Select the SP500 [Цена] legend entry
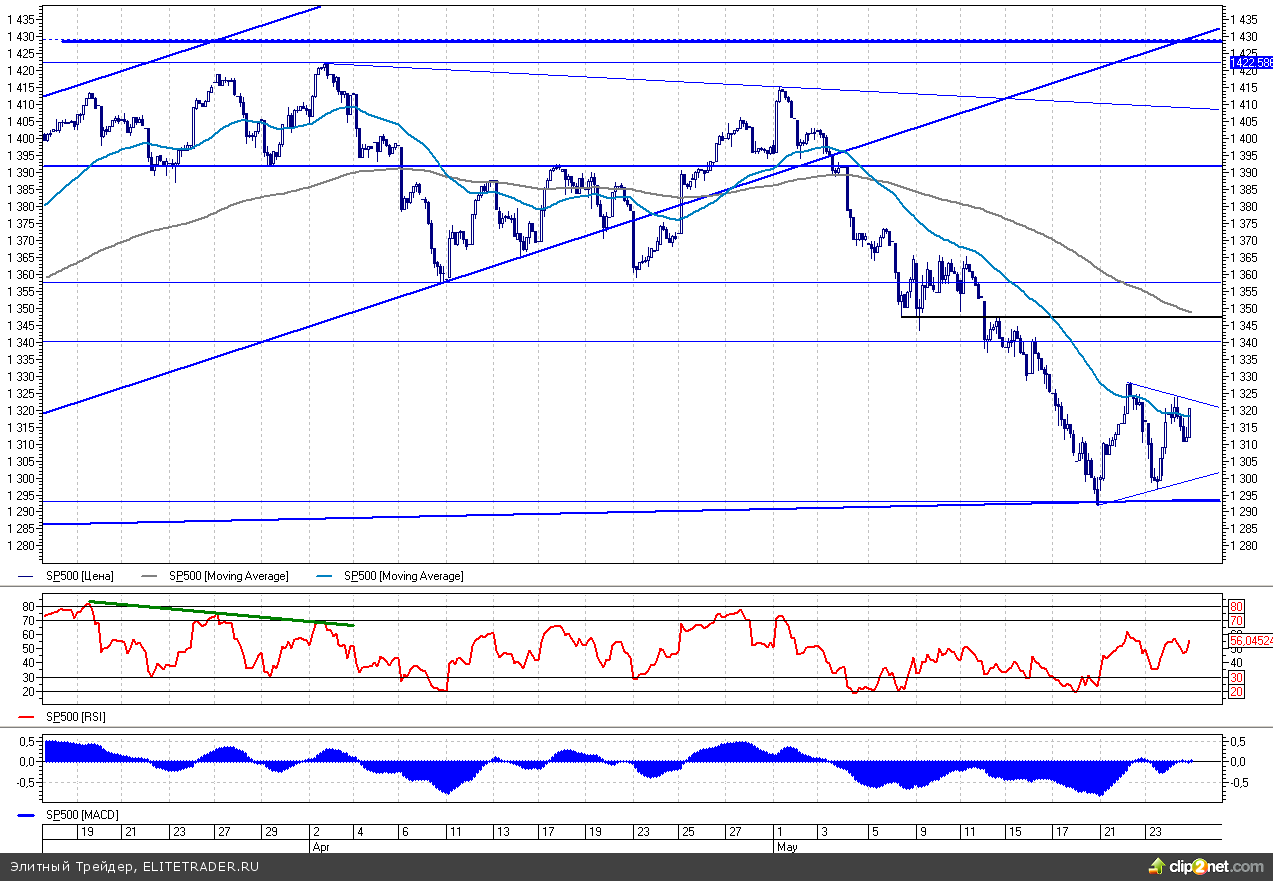The image size is (1273, 881). [x=80, y=576]
